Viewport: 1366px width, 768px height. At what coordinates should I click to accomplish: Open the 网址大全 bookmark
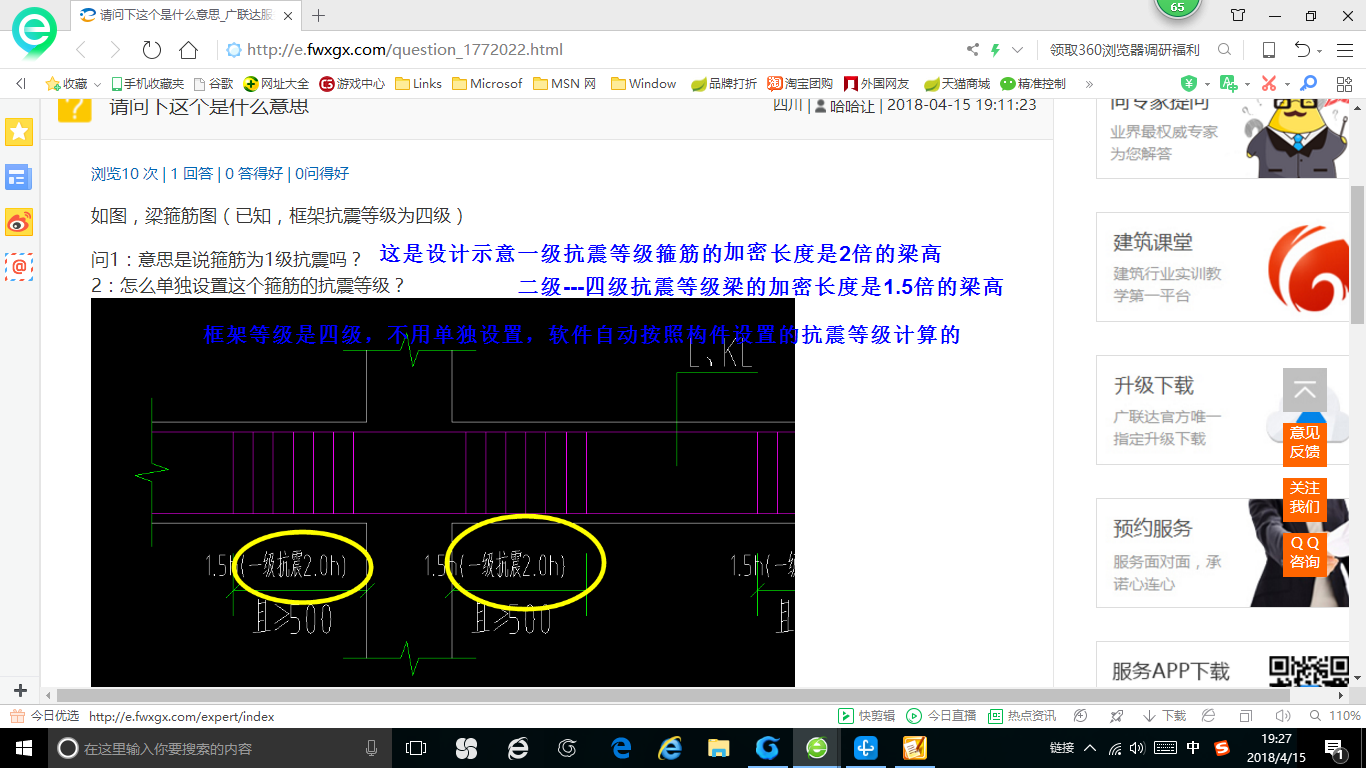(x=276, y=84)
